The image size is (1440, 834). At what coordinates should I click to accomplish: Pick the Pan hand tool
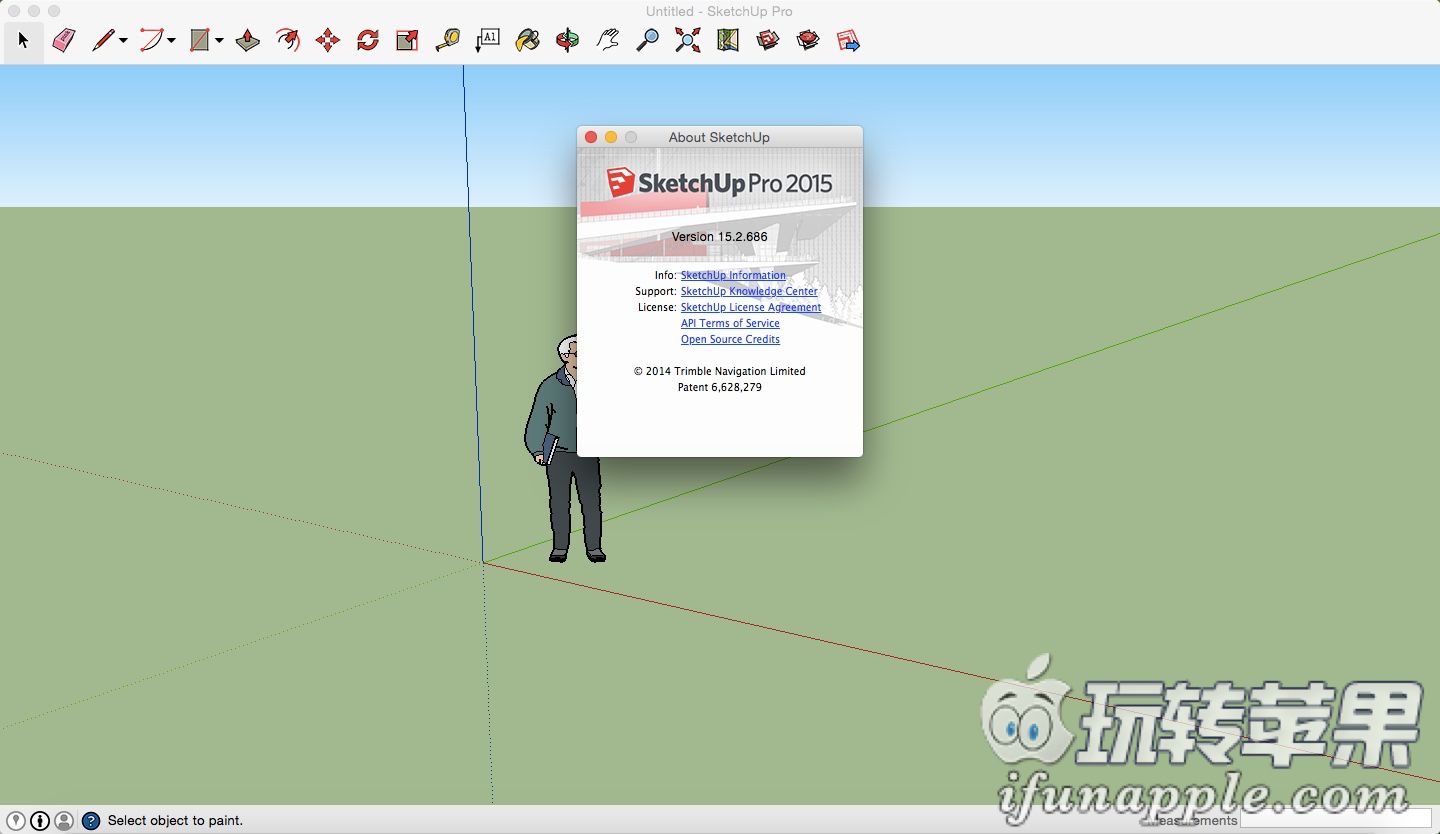pos(607,41)
